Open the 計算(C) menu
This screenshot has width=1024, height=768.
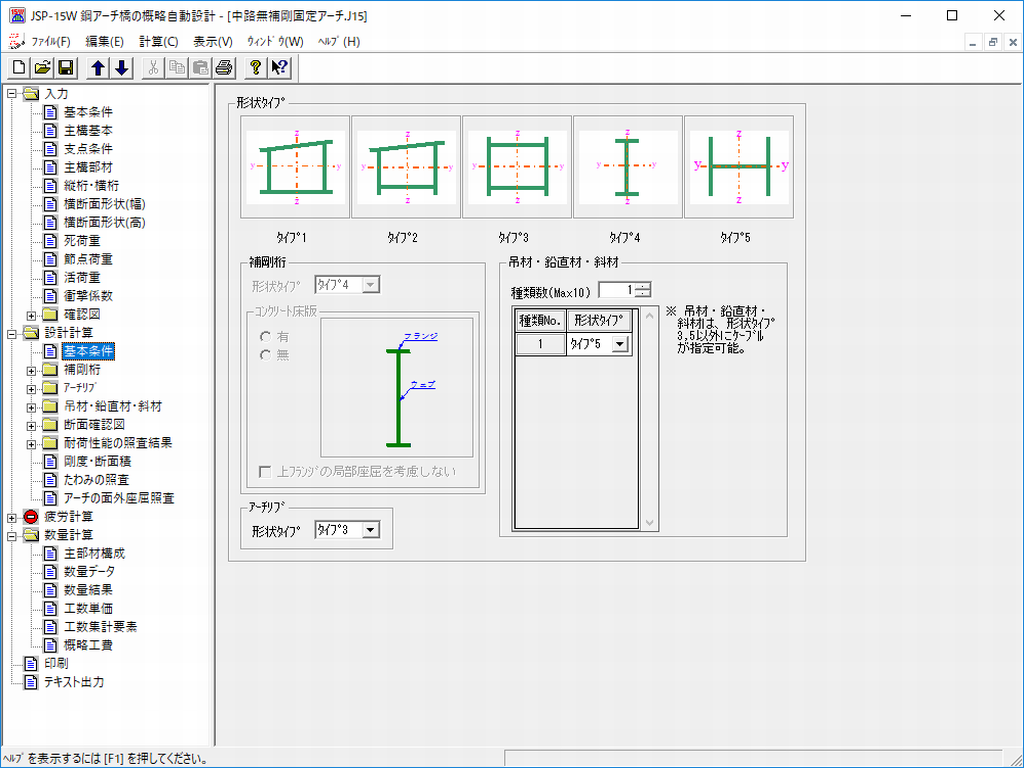tap(158, 41)
